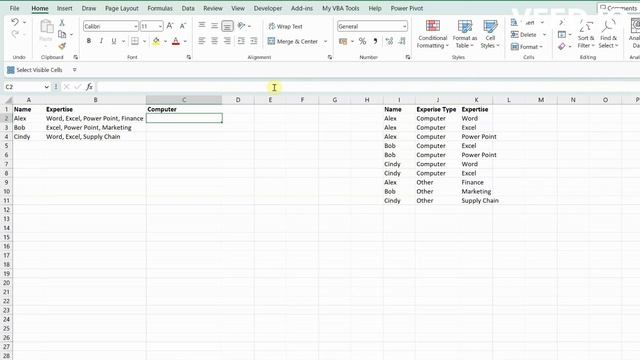Image resolution: width=640 pixels, height=360 pixels.
Task: Select the Format Painter brush
Action: click(62, 46)
